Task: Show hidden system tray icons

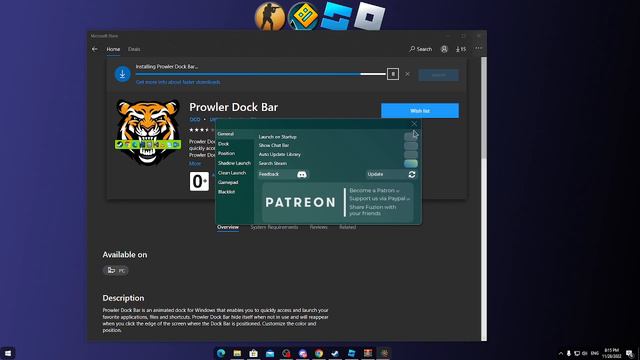Action: [x=560, y=353]
